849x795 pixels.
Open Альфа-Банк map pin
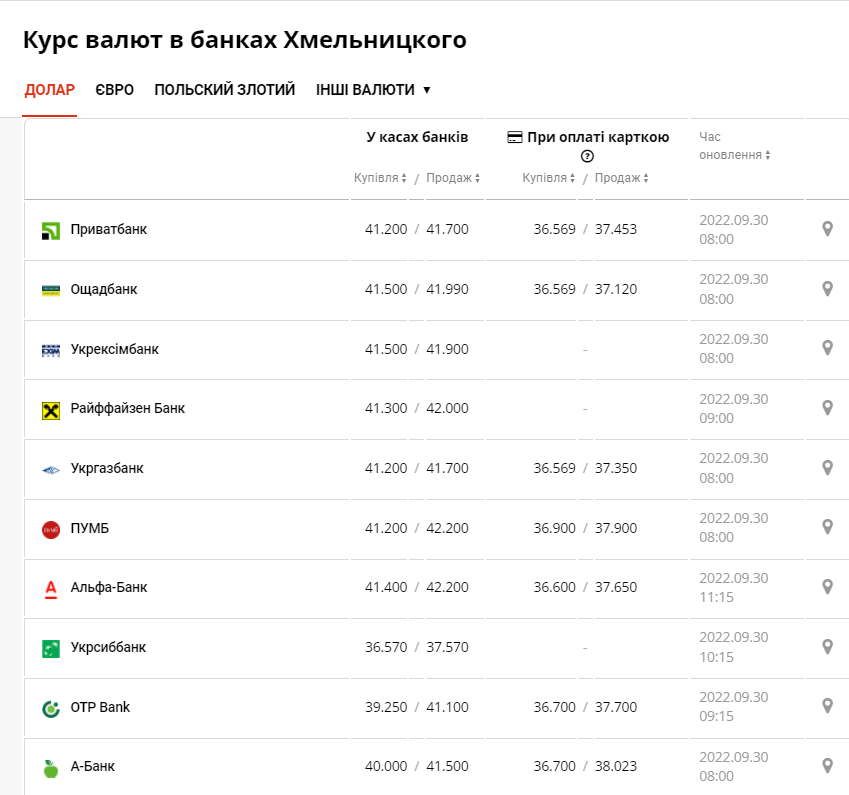tap(827, 587)
